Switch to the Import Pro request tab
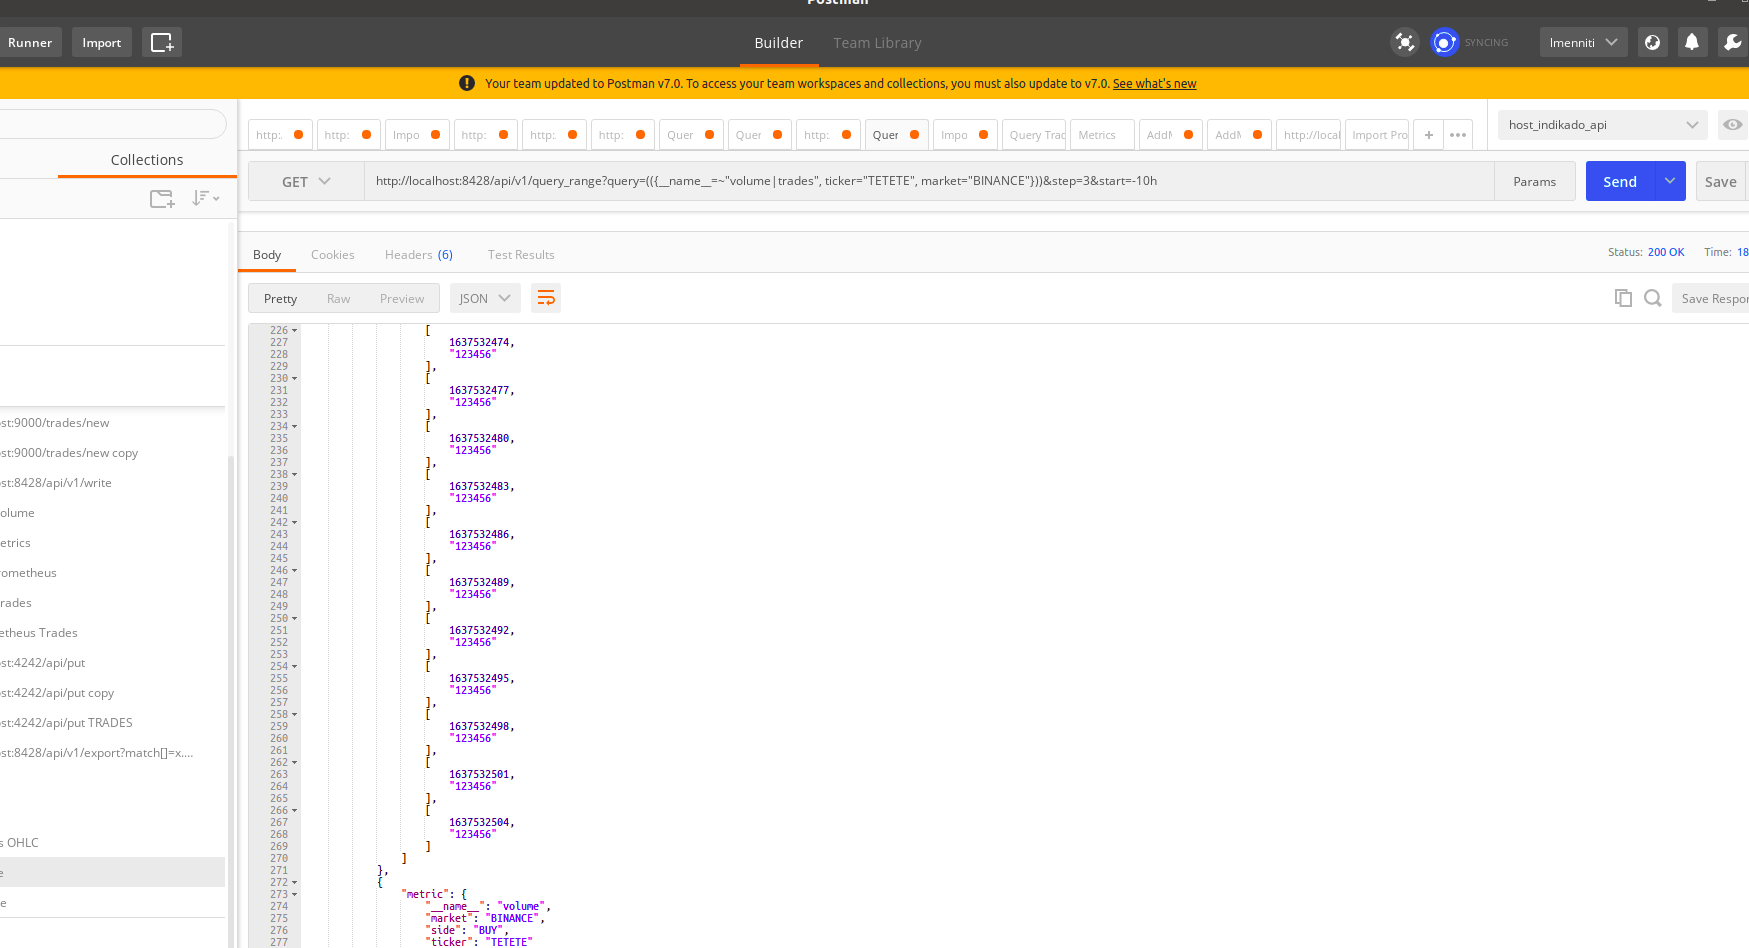 point(1377,135)
